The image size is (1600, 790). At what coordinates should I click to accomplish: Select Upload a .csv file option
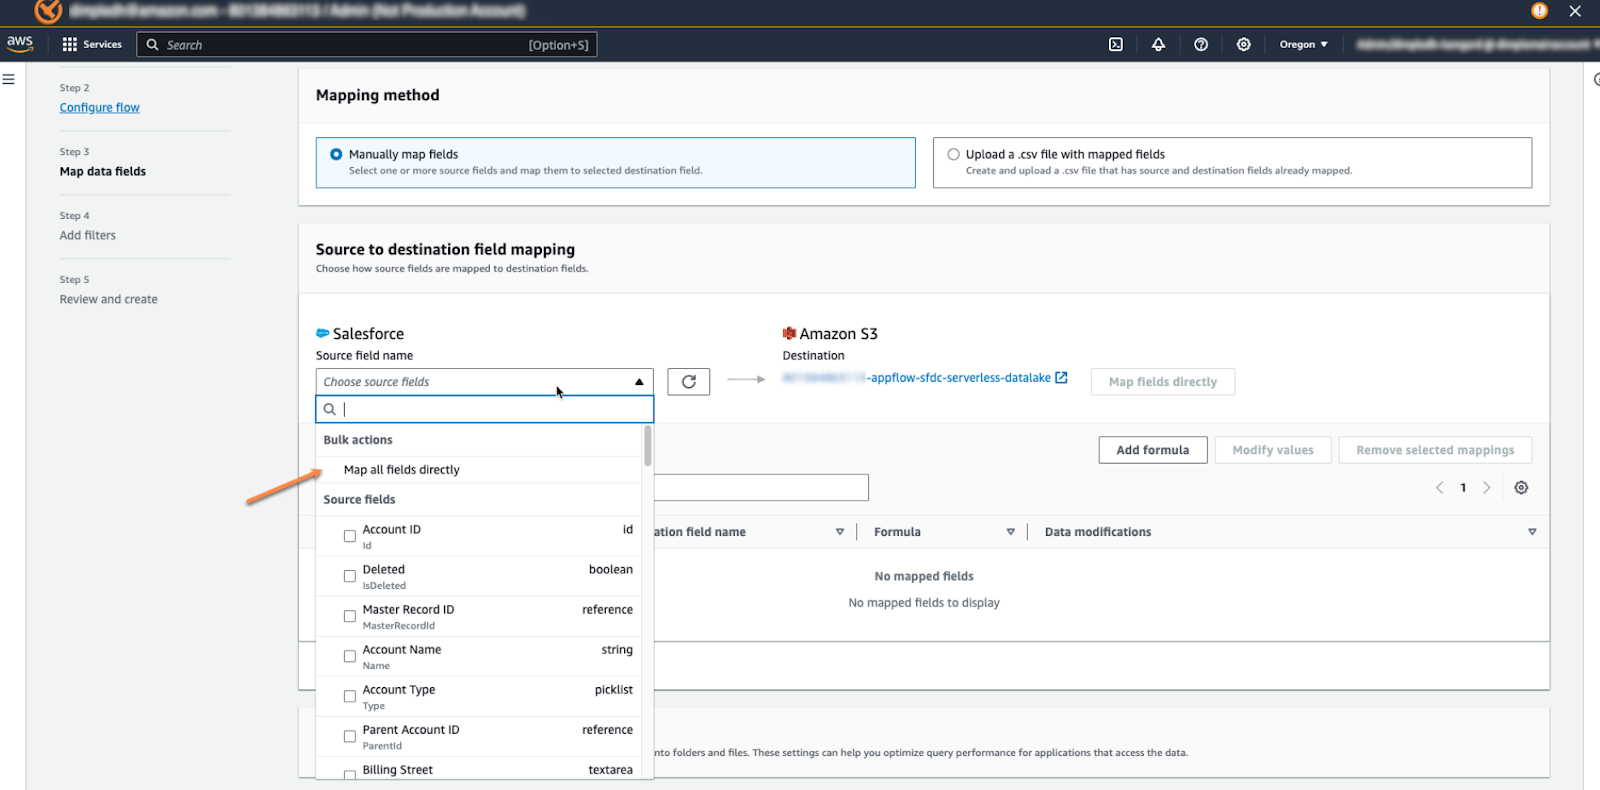pos(953,155)
